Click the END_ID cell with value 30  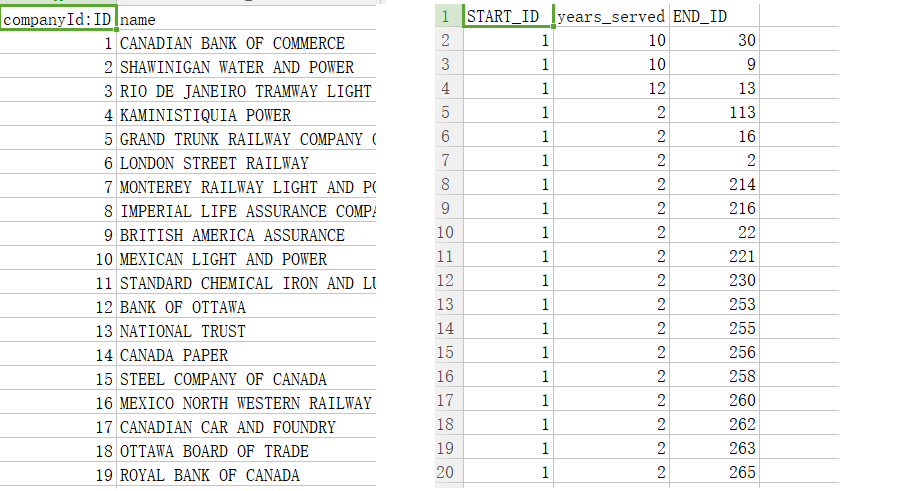714,40
